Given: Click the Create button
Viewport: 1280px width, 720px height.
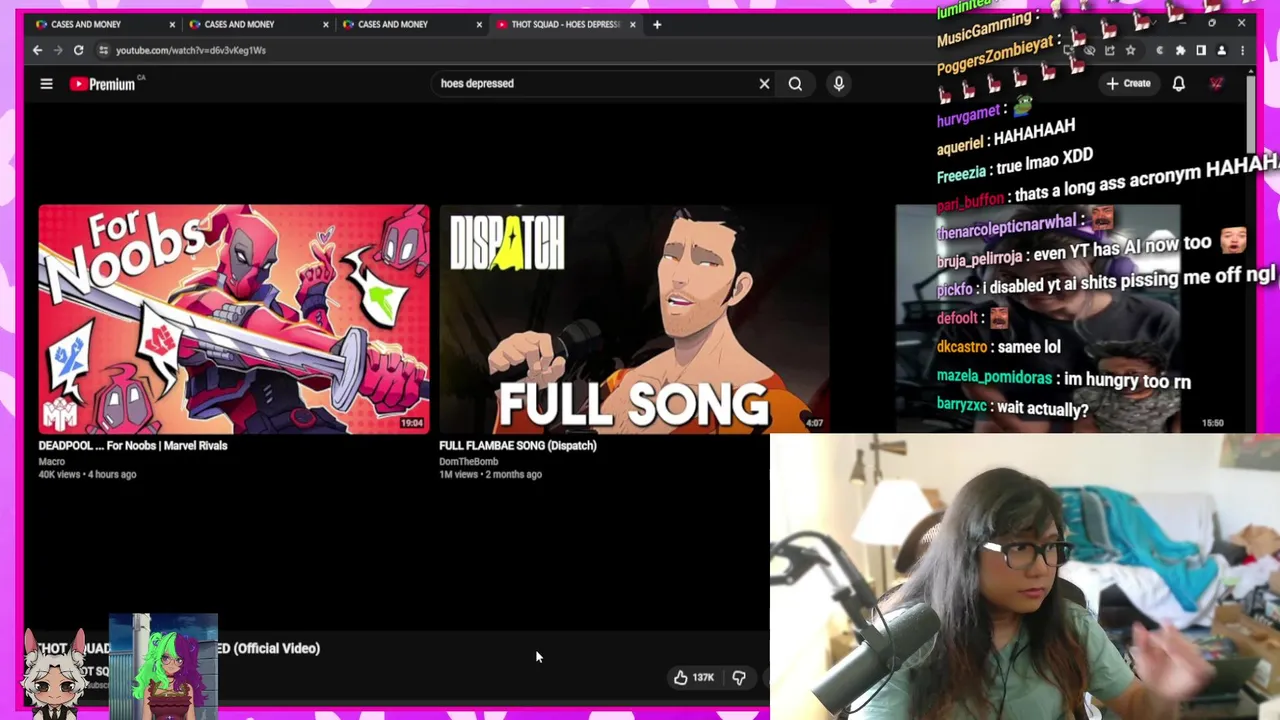Looking at the screenshot, I should click(1129, 84).
